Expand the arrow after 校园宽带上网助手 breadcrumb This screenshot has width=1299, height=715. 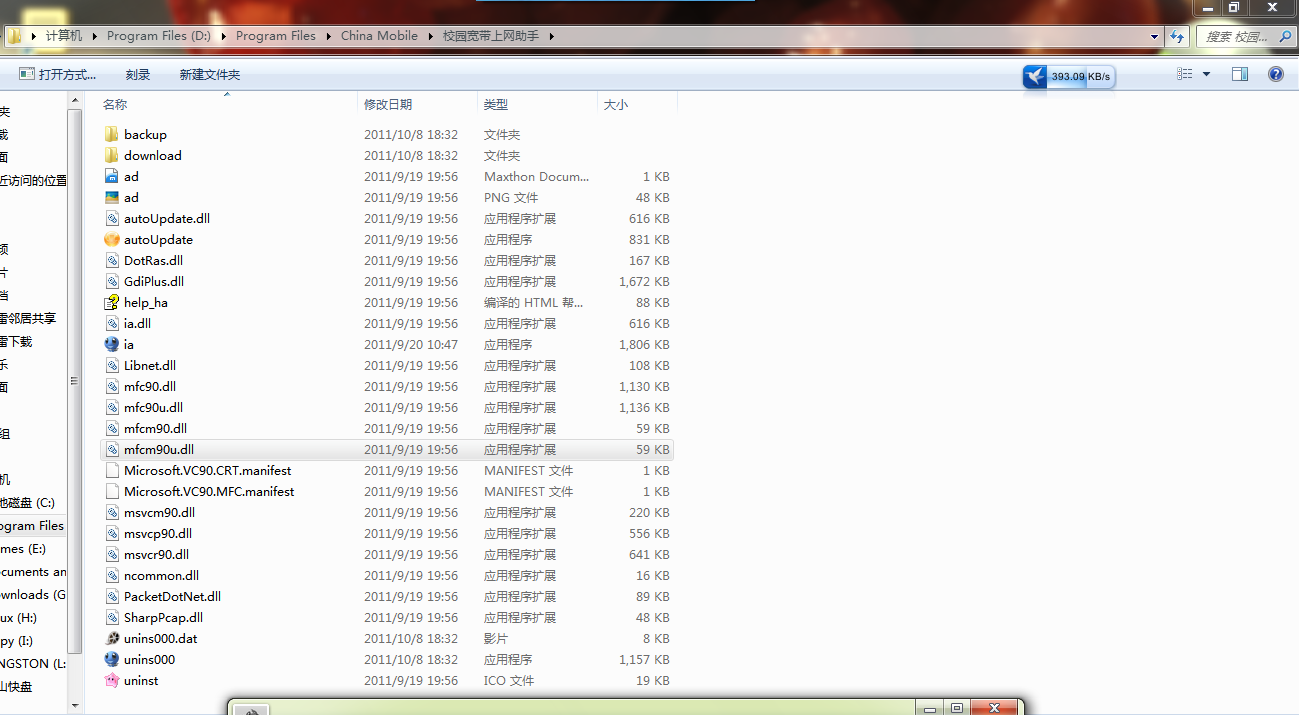point(551,36)
